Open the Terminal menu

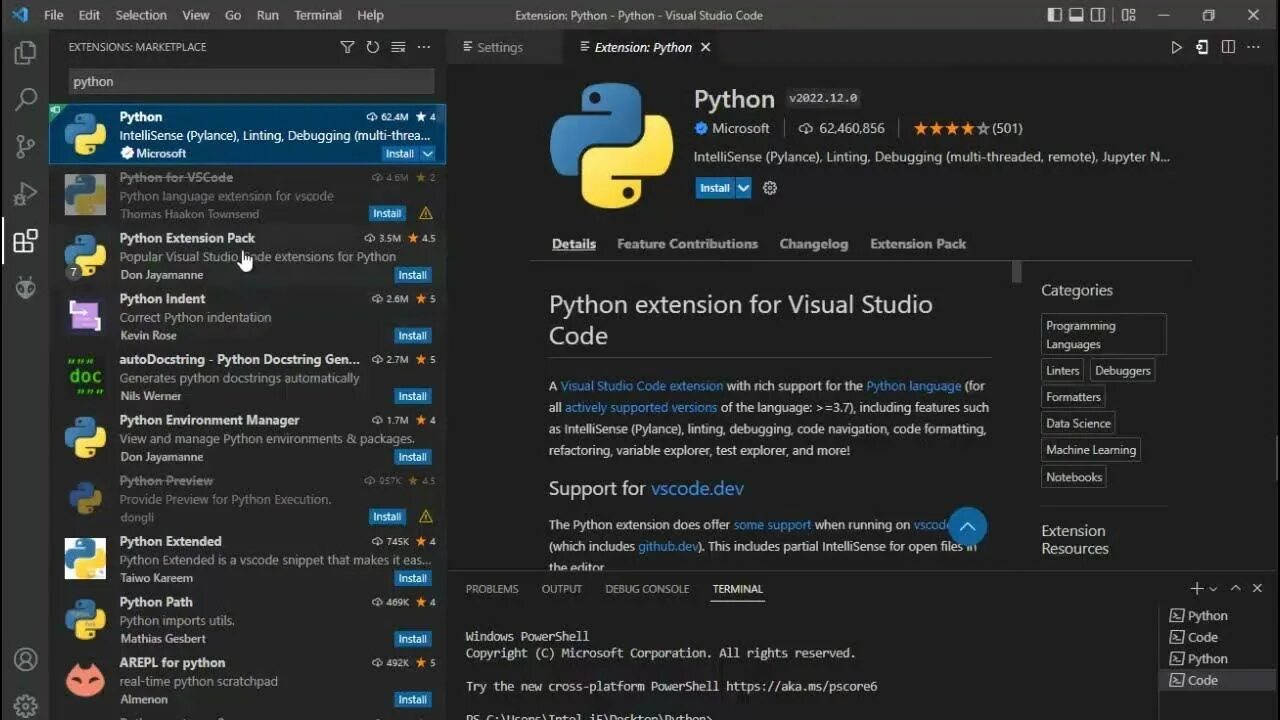(317, 15)
